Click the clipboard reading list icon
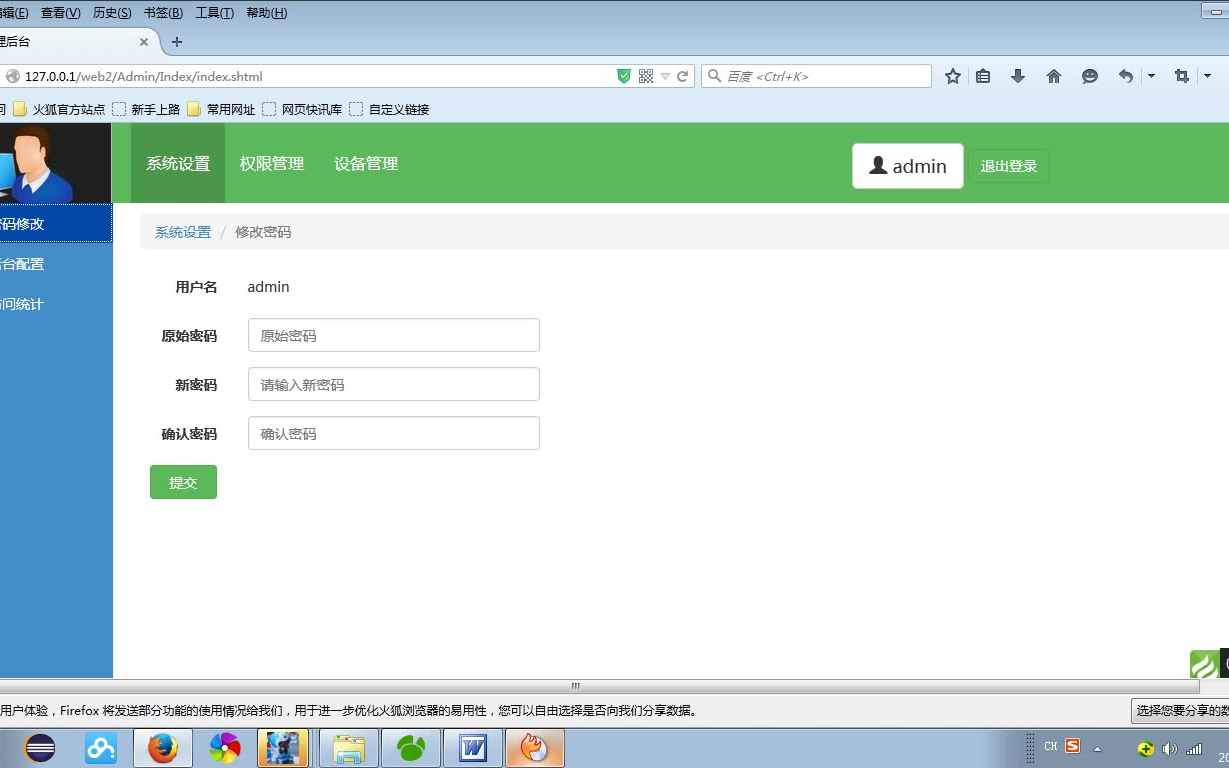The image size is (1229, 768). 985,75
